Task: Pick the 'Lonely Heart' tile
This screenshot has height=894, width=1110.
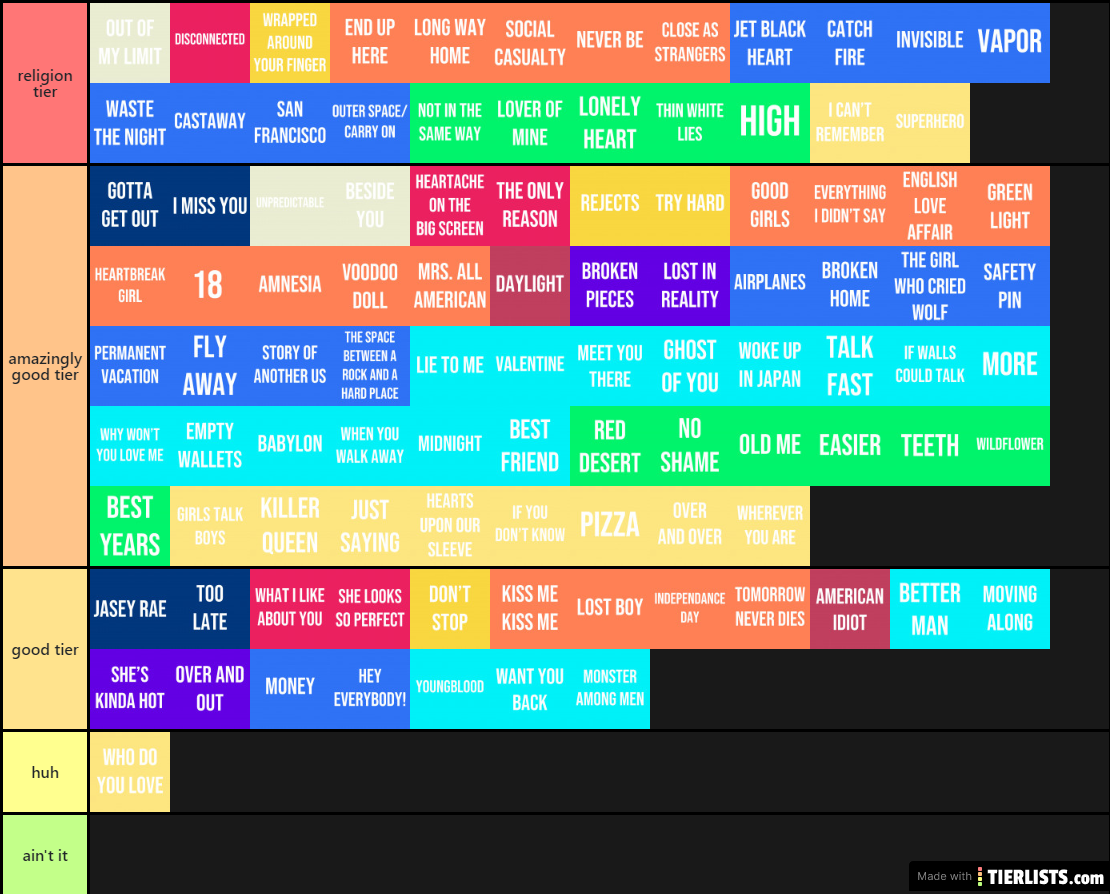Action: coord(610,123)
